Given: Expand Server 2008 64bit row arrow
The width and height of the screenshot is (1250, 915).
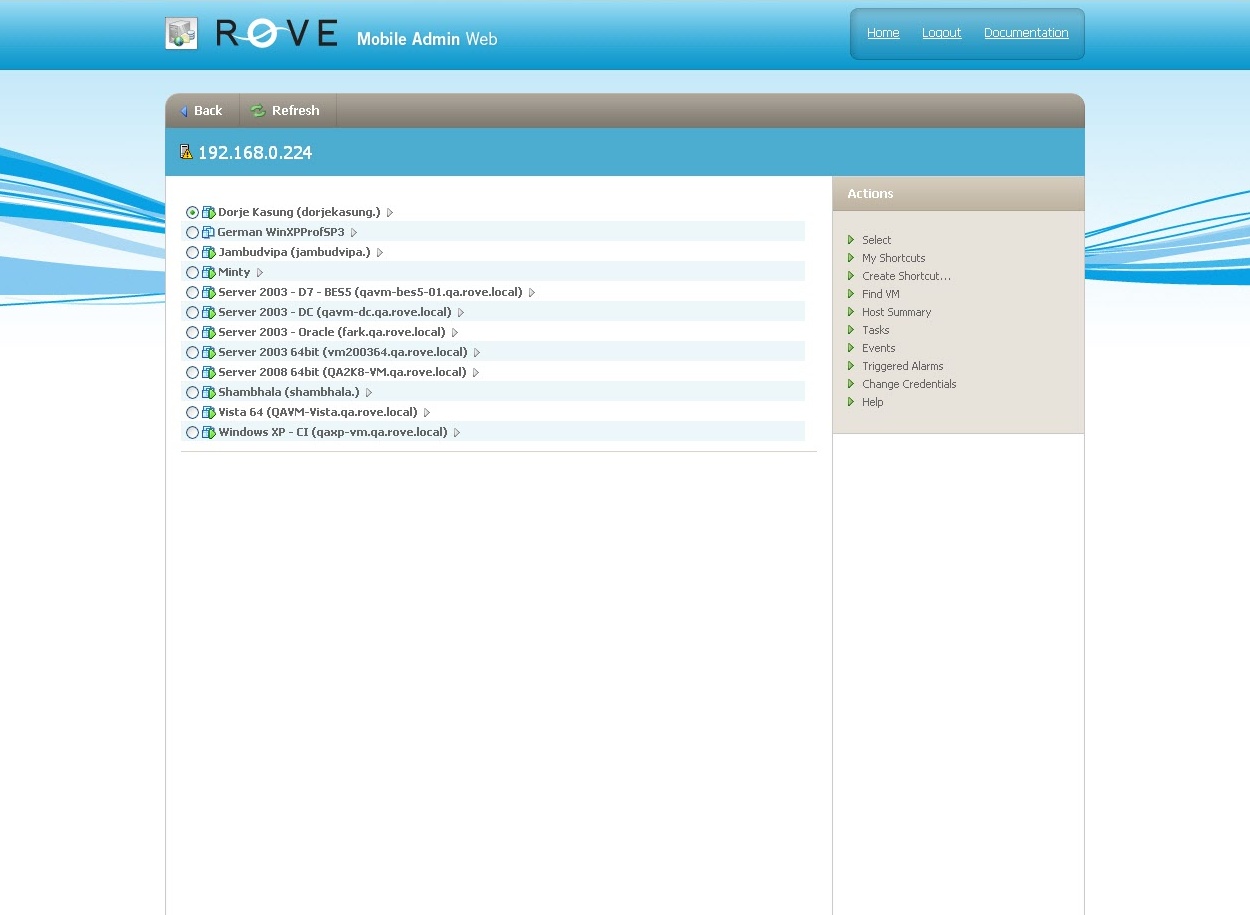Looking at the screenshot, I should [476, 373].
